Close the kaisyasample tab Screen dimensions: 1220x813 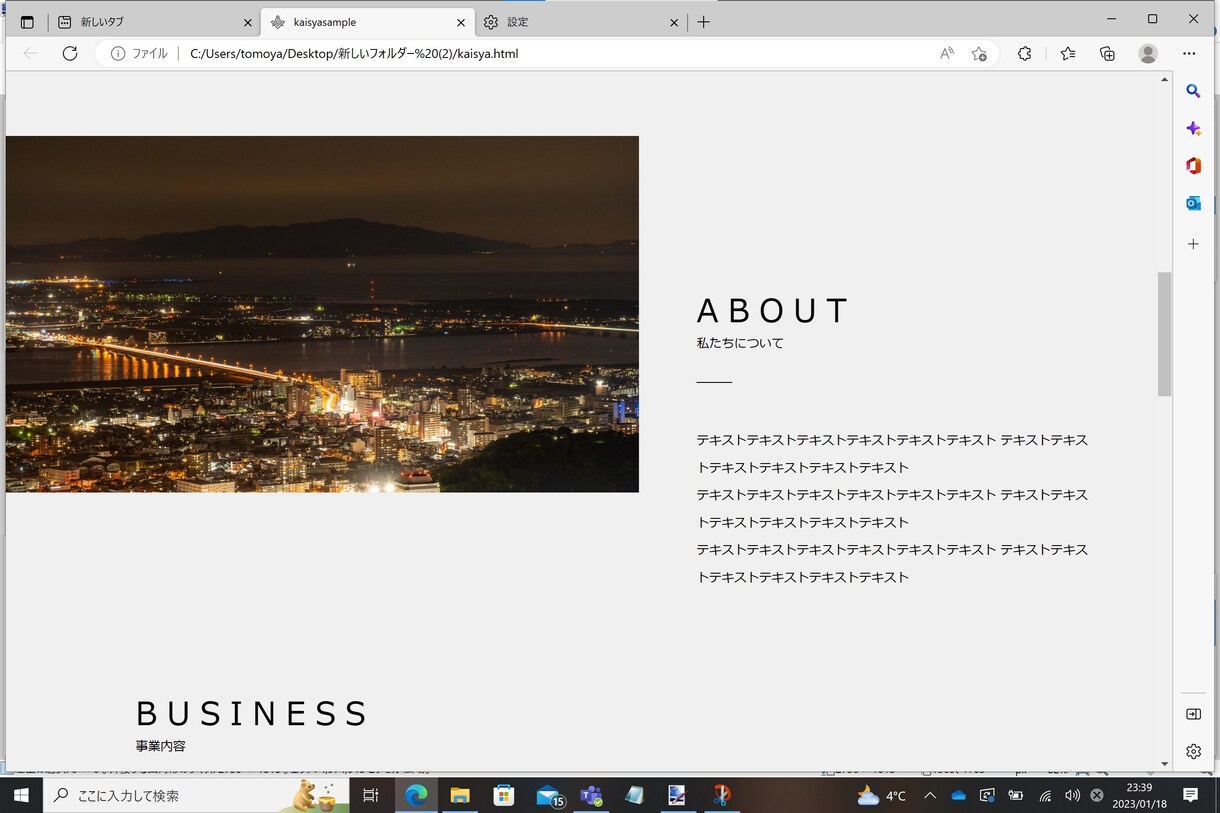[x=461, y=22]
